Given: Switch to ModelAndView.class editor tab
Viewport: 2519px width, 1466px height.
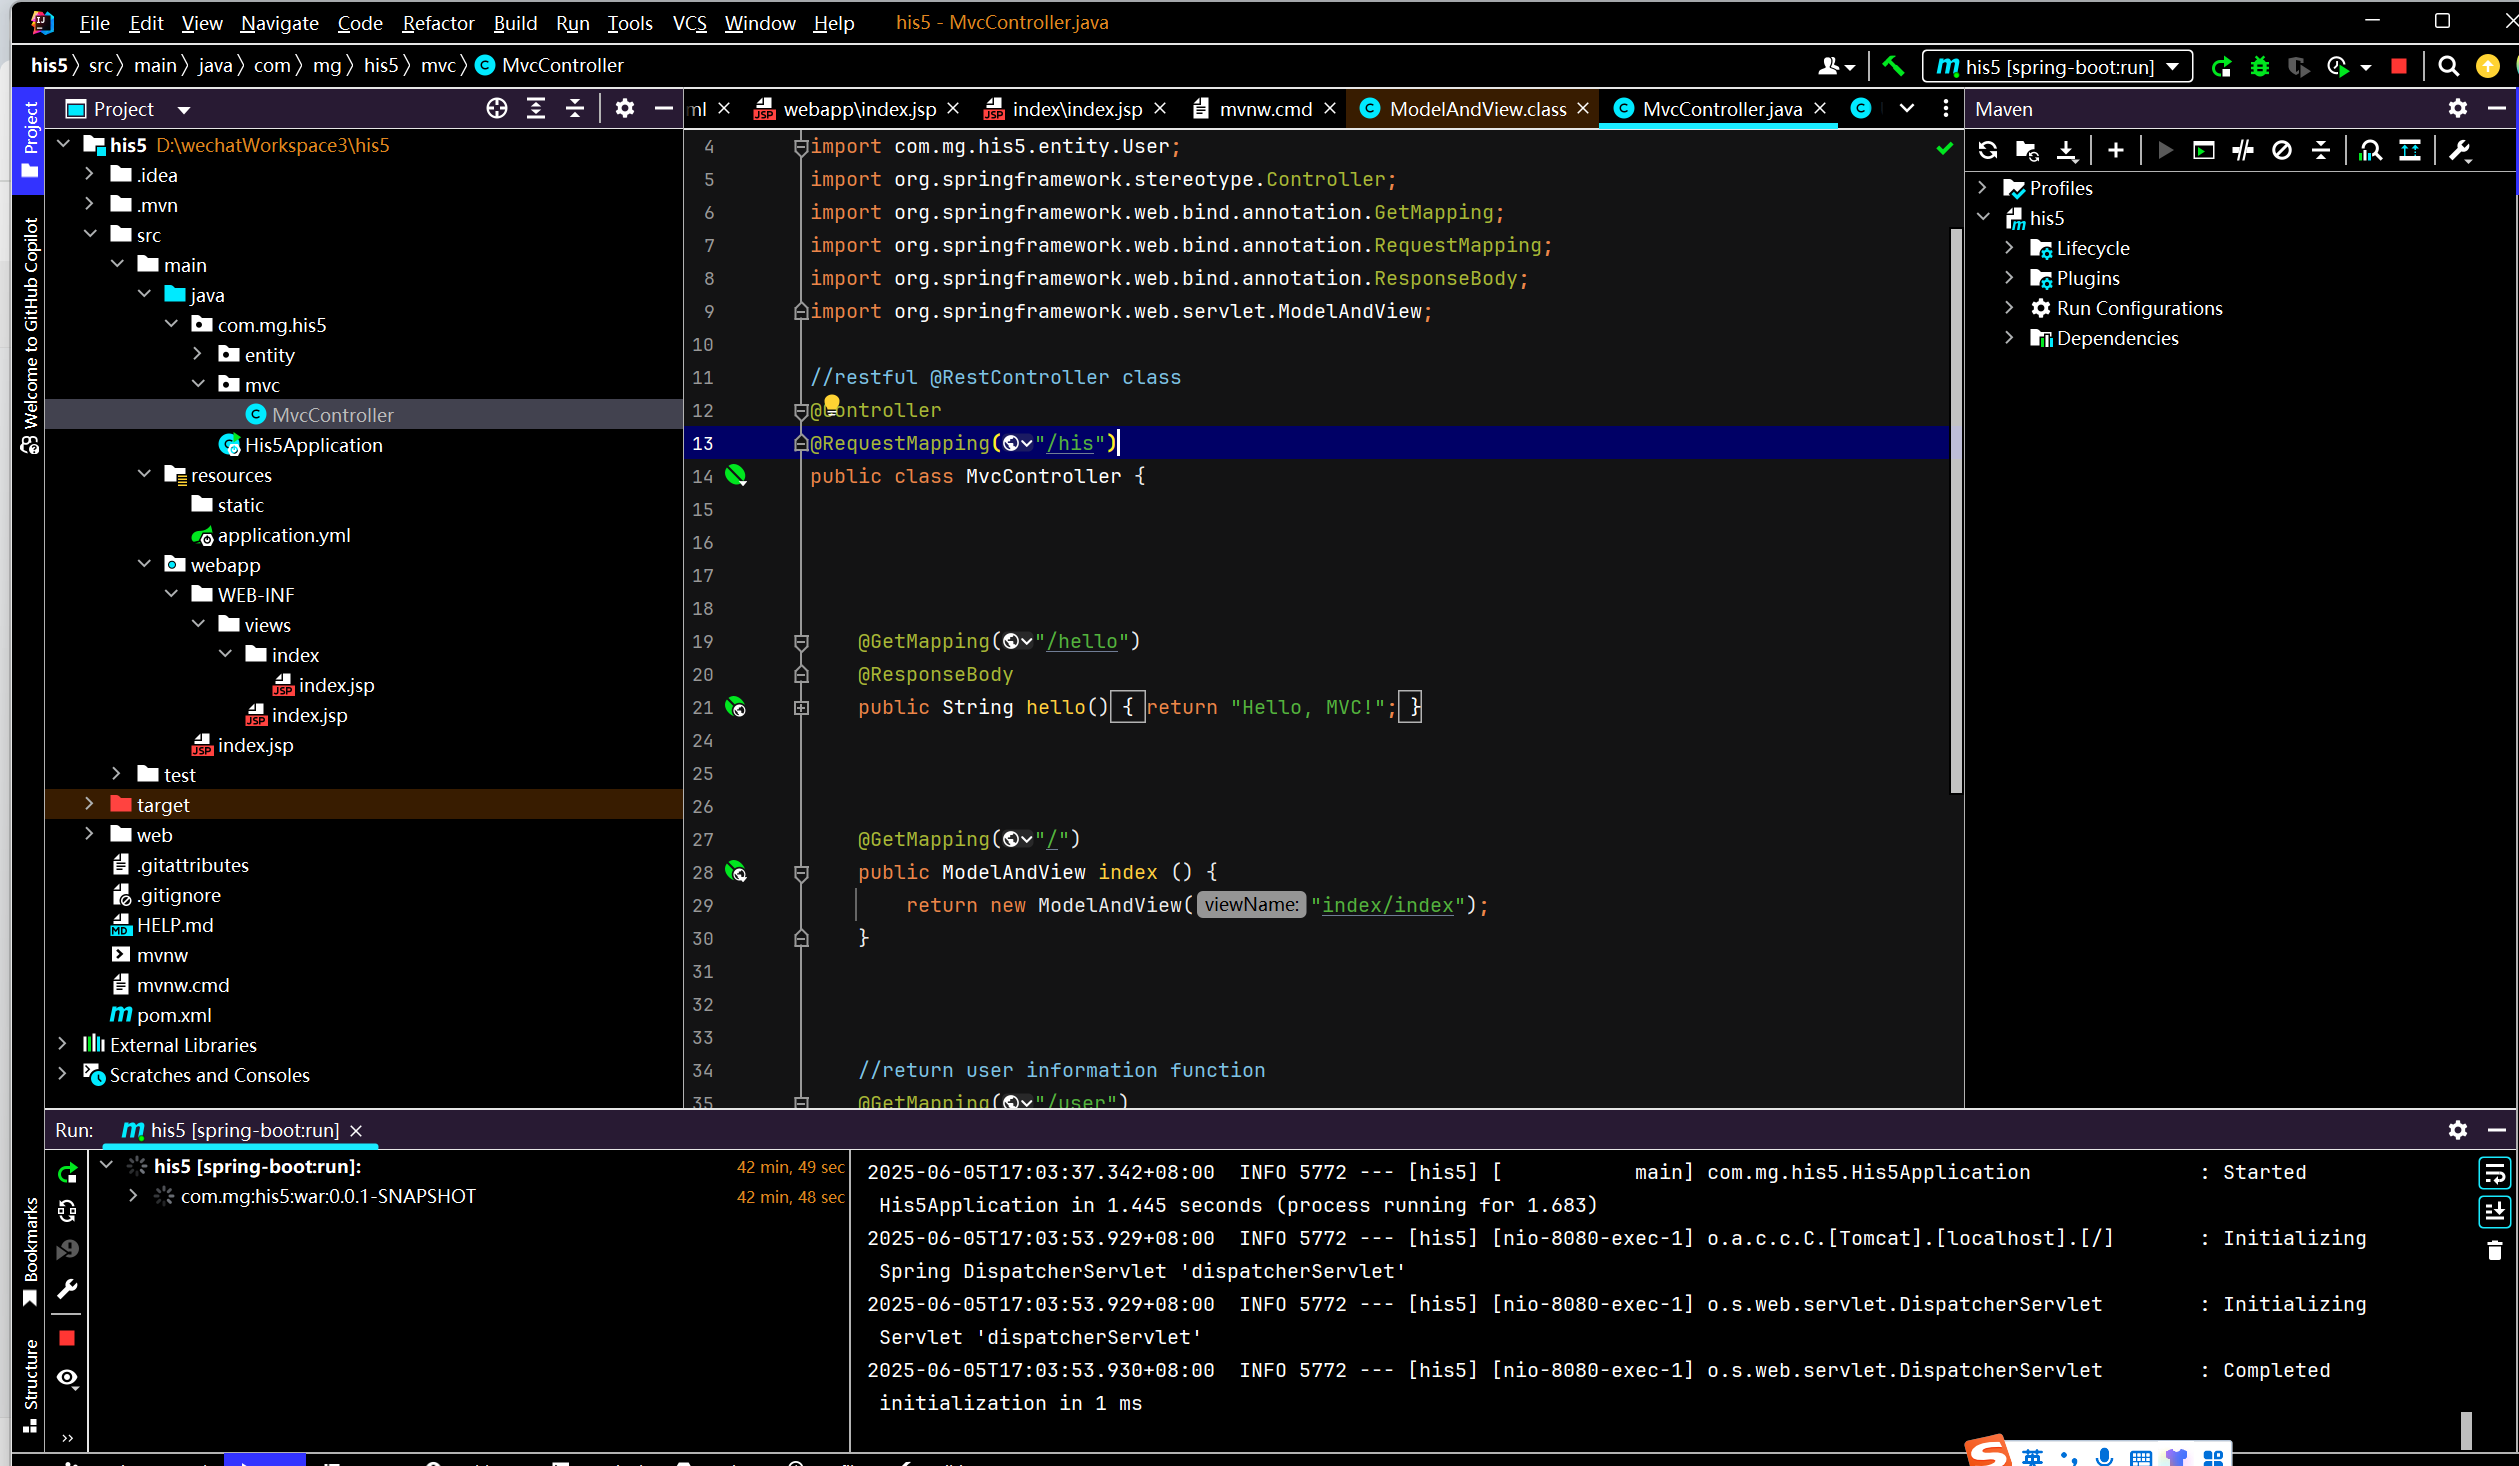Looking at the screenshot, I should tap(1476, 108).
